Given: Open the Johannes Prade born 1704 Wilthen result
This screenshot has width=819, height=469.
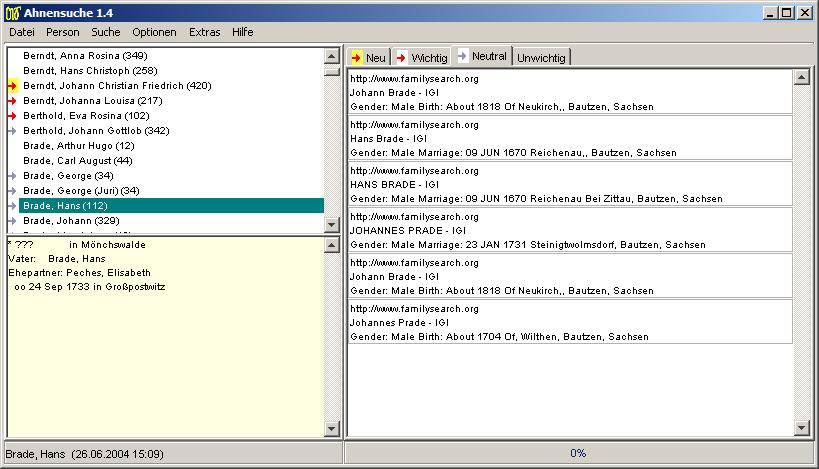Looking at the screenshot, I should coord(570,322).
